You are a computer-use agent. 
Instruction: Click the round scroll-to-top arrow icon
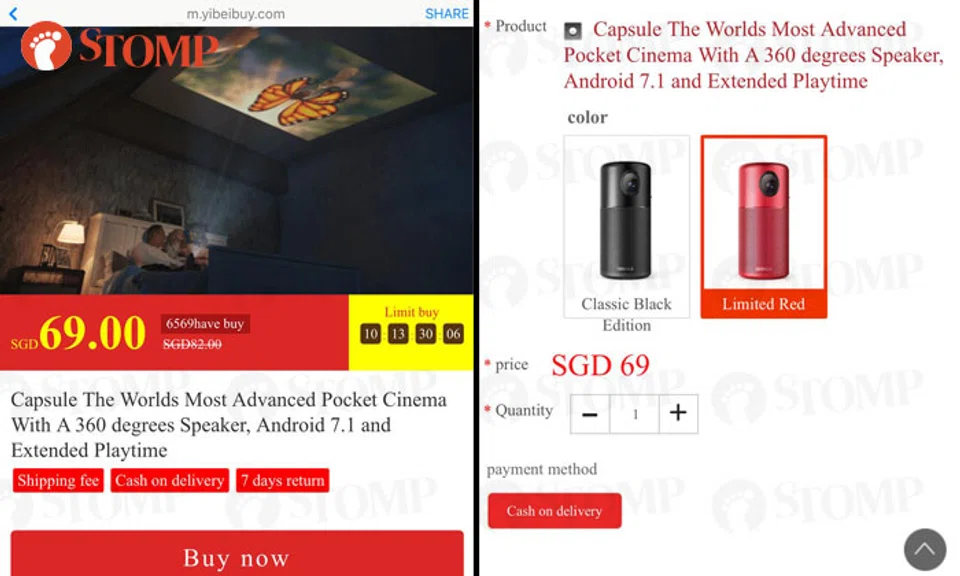[x=924, y=550]
